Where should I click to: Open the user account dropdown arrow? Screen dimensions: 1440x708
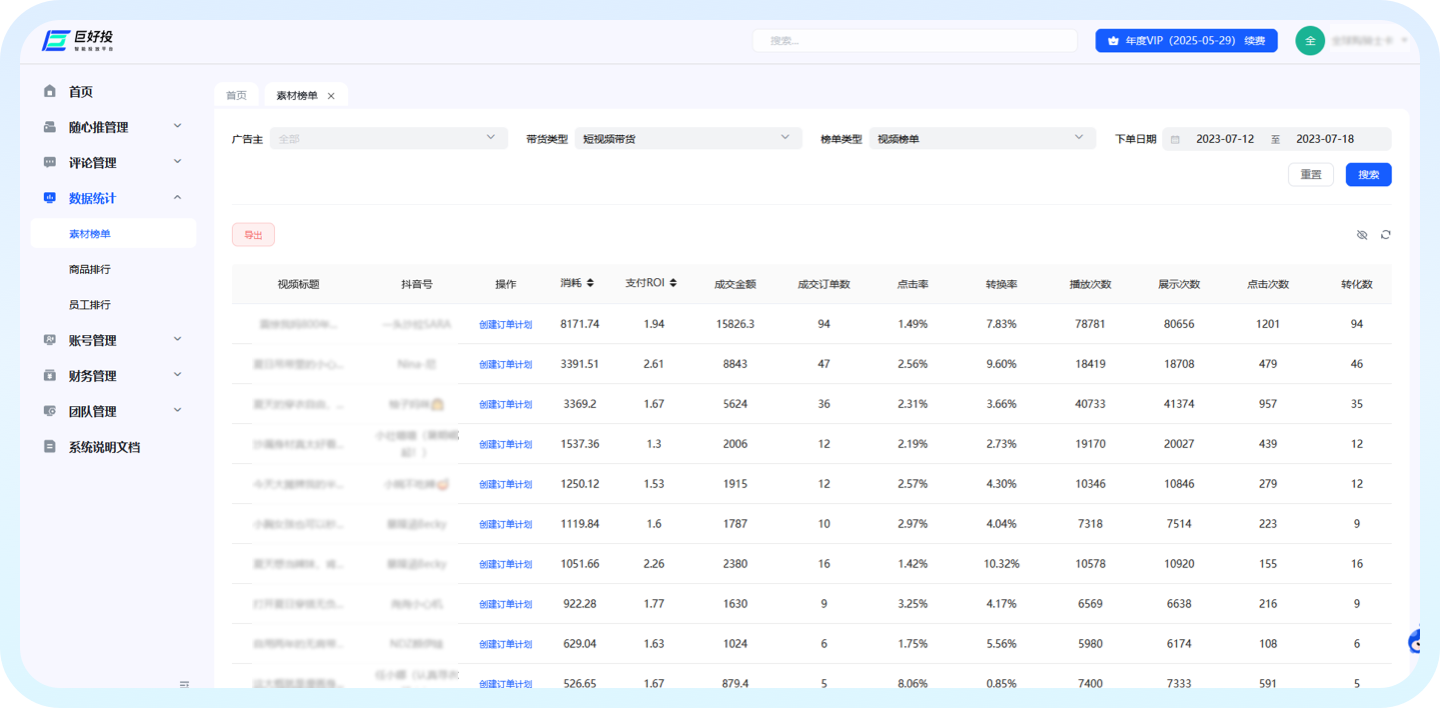pyautogui.click(x=1404, y=40)
